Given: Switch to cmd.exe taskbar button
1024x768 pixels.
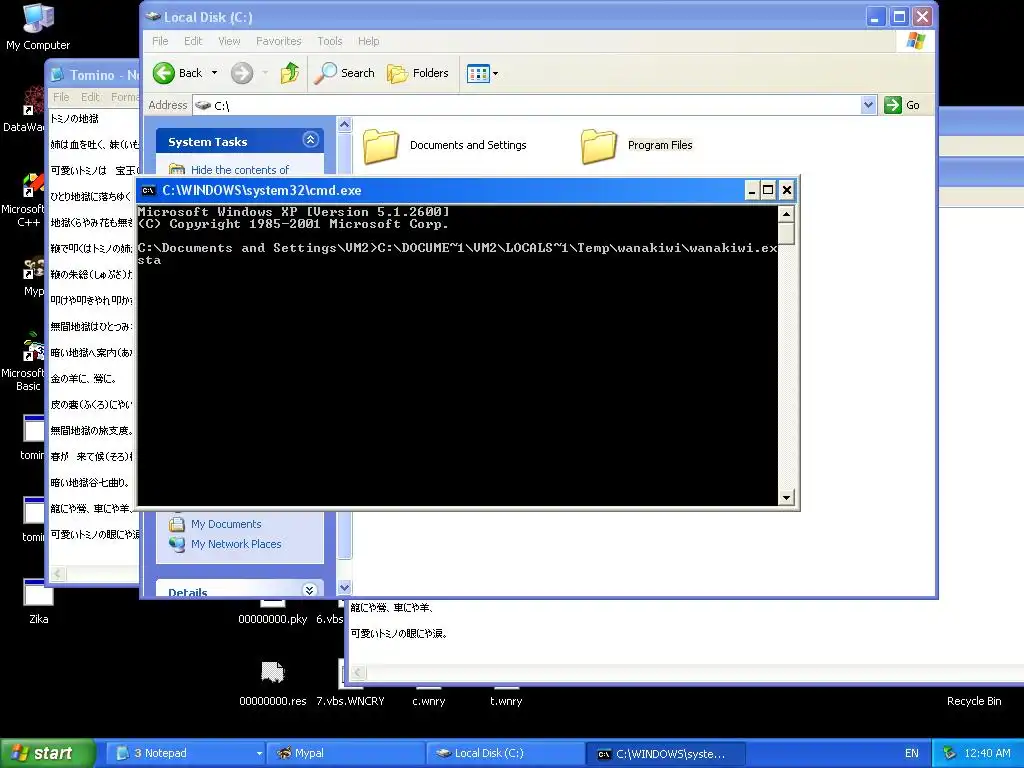Looking at the screenshot, I should (x=665, y=754).
